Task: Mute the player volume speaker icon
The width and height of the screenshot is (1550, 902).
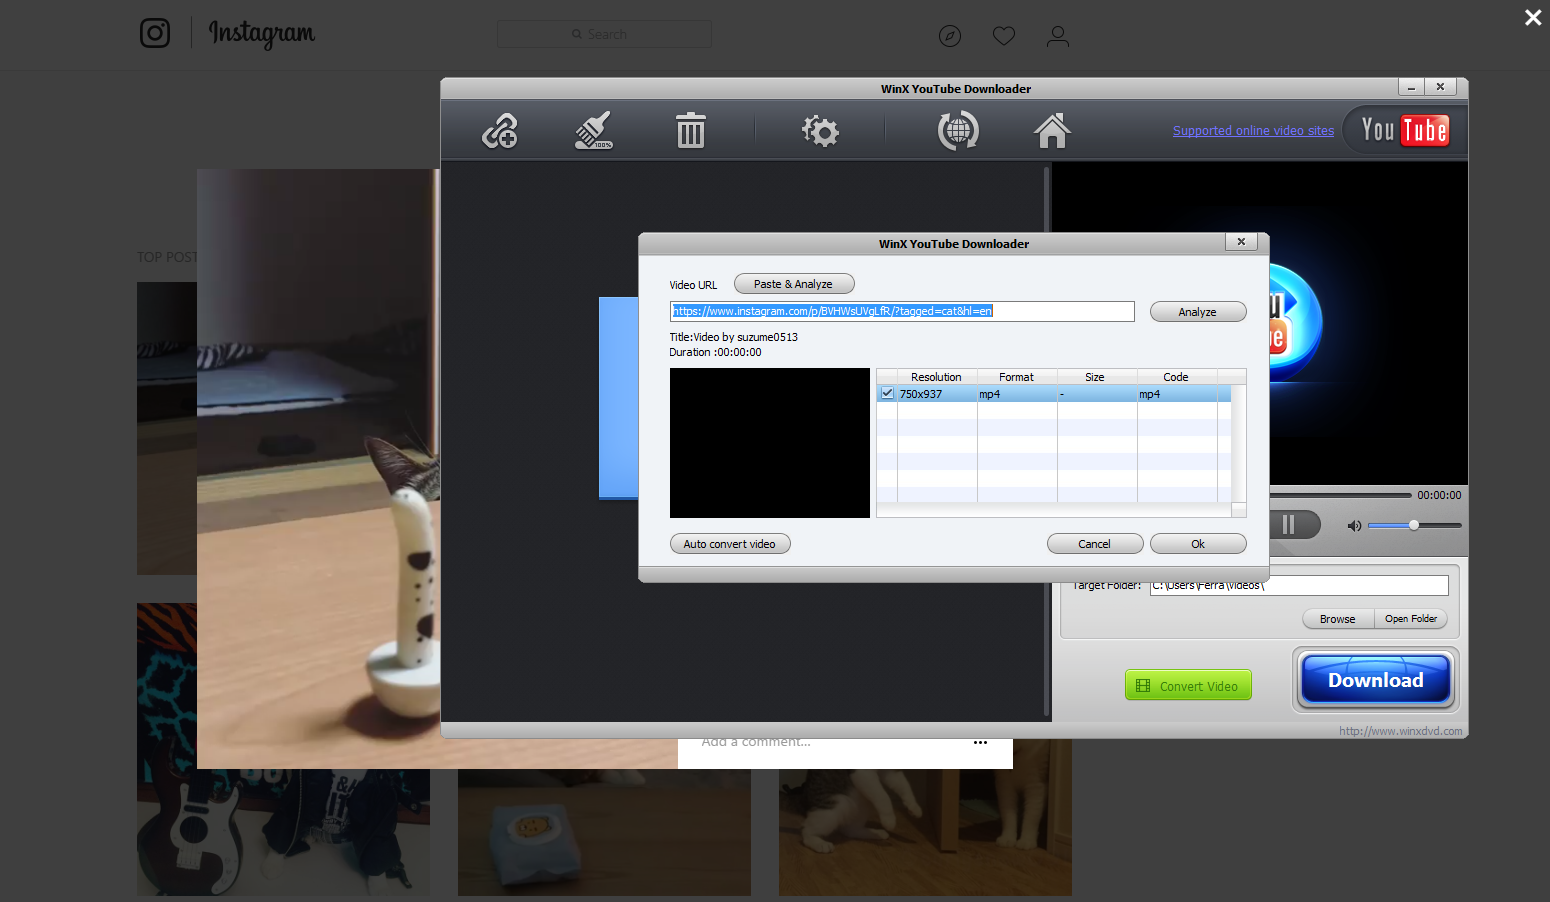Action: pyautogui.click(x=1354, y=526)
